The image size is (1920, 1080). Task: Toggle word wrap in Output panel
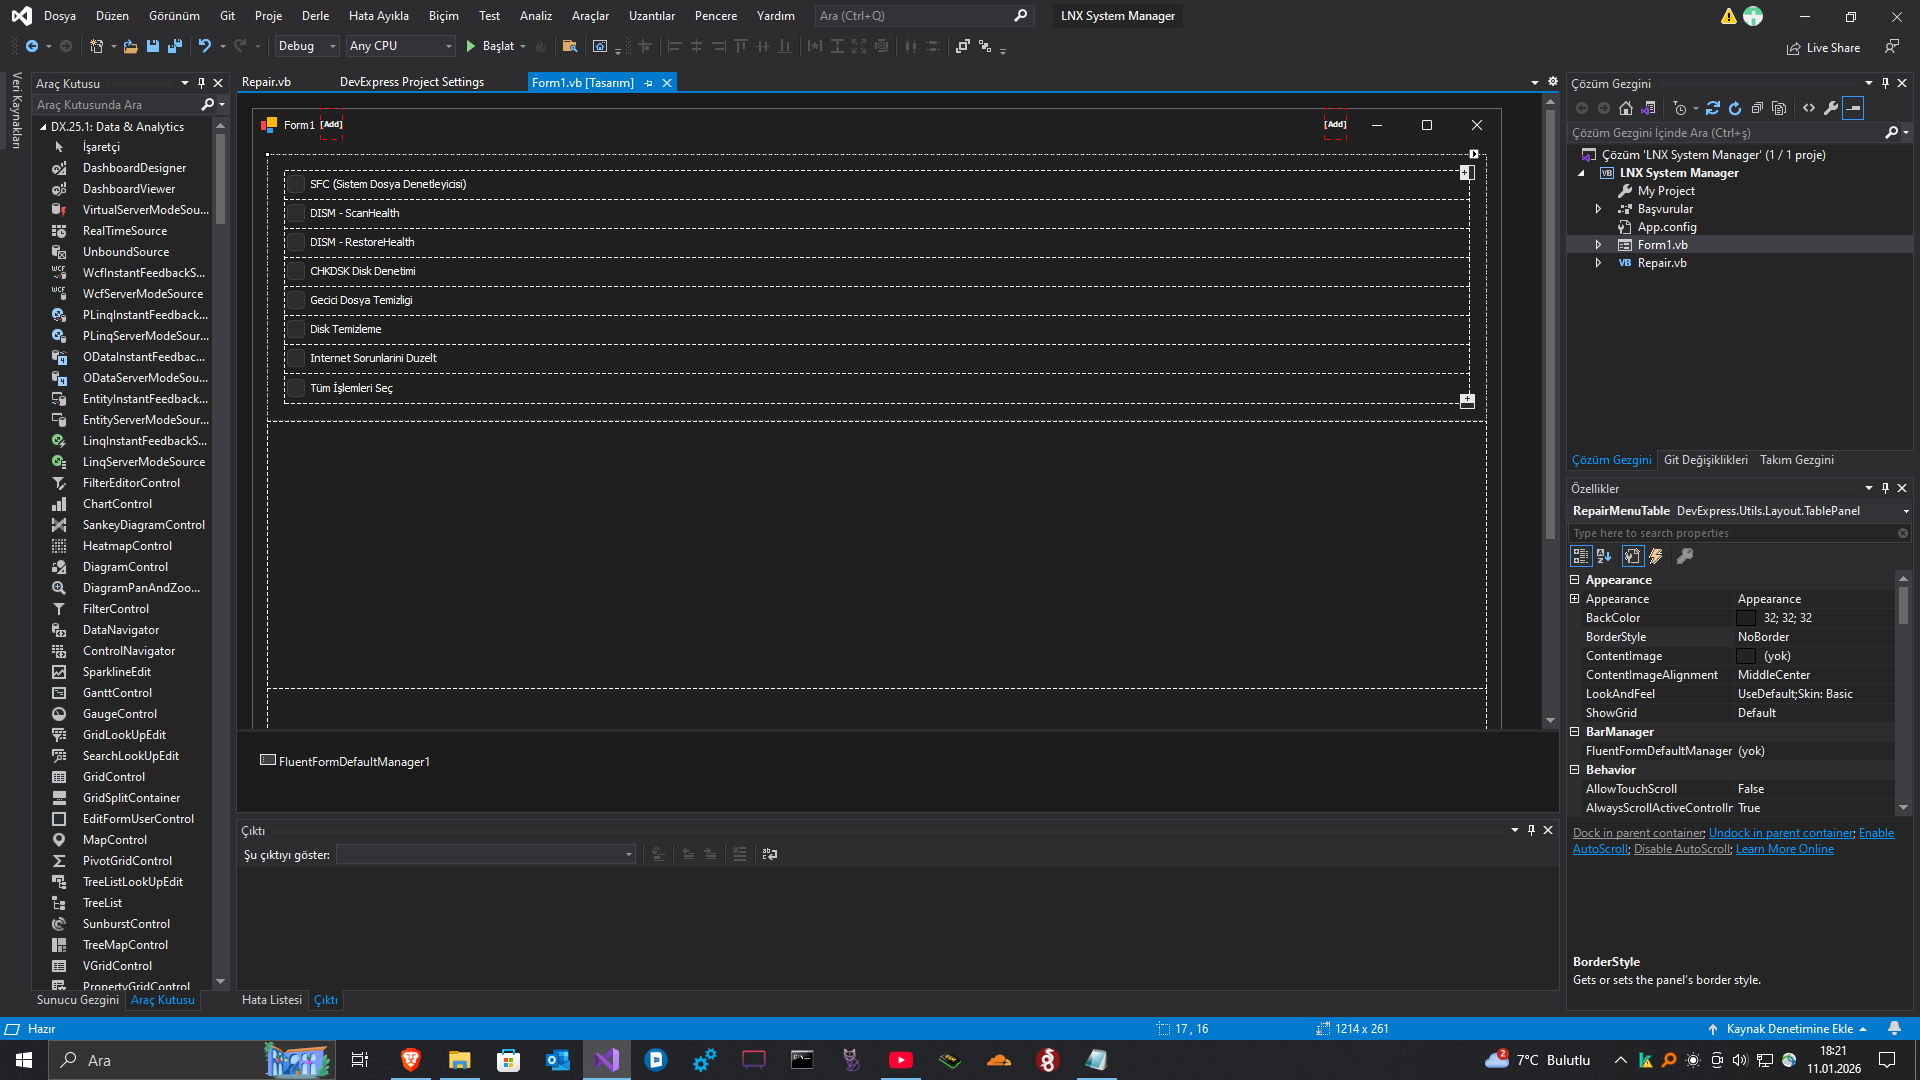769,854
